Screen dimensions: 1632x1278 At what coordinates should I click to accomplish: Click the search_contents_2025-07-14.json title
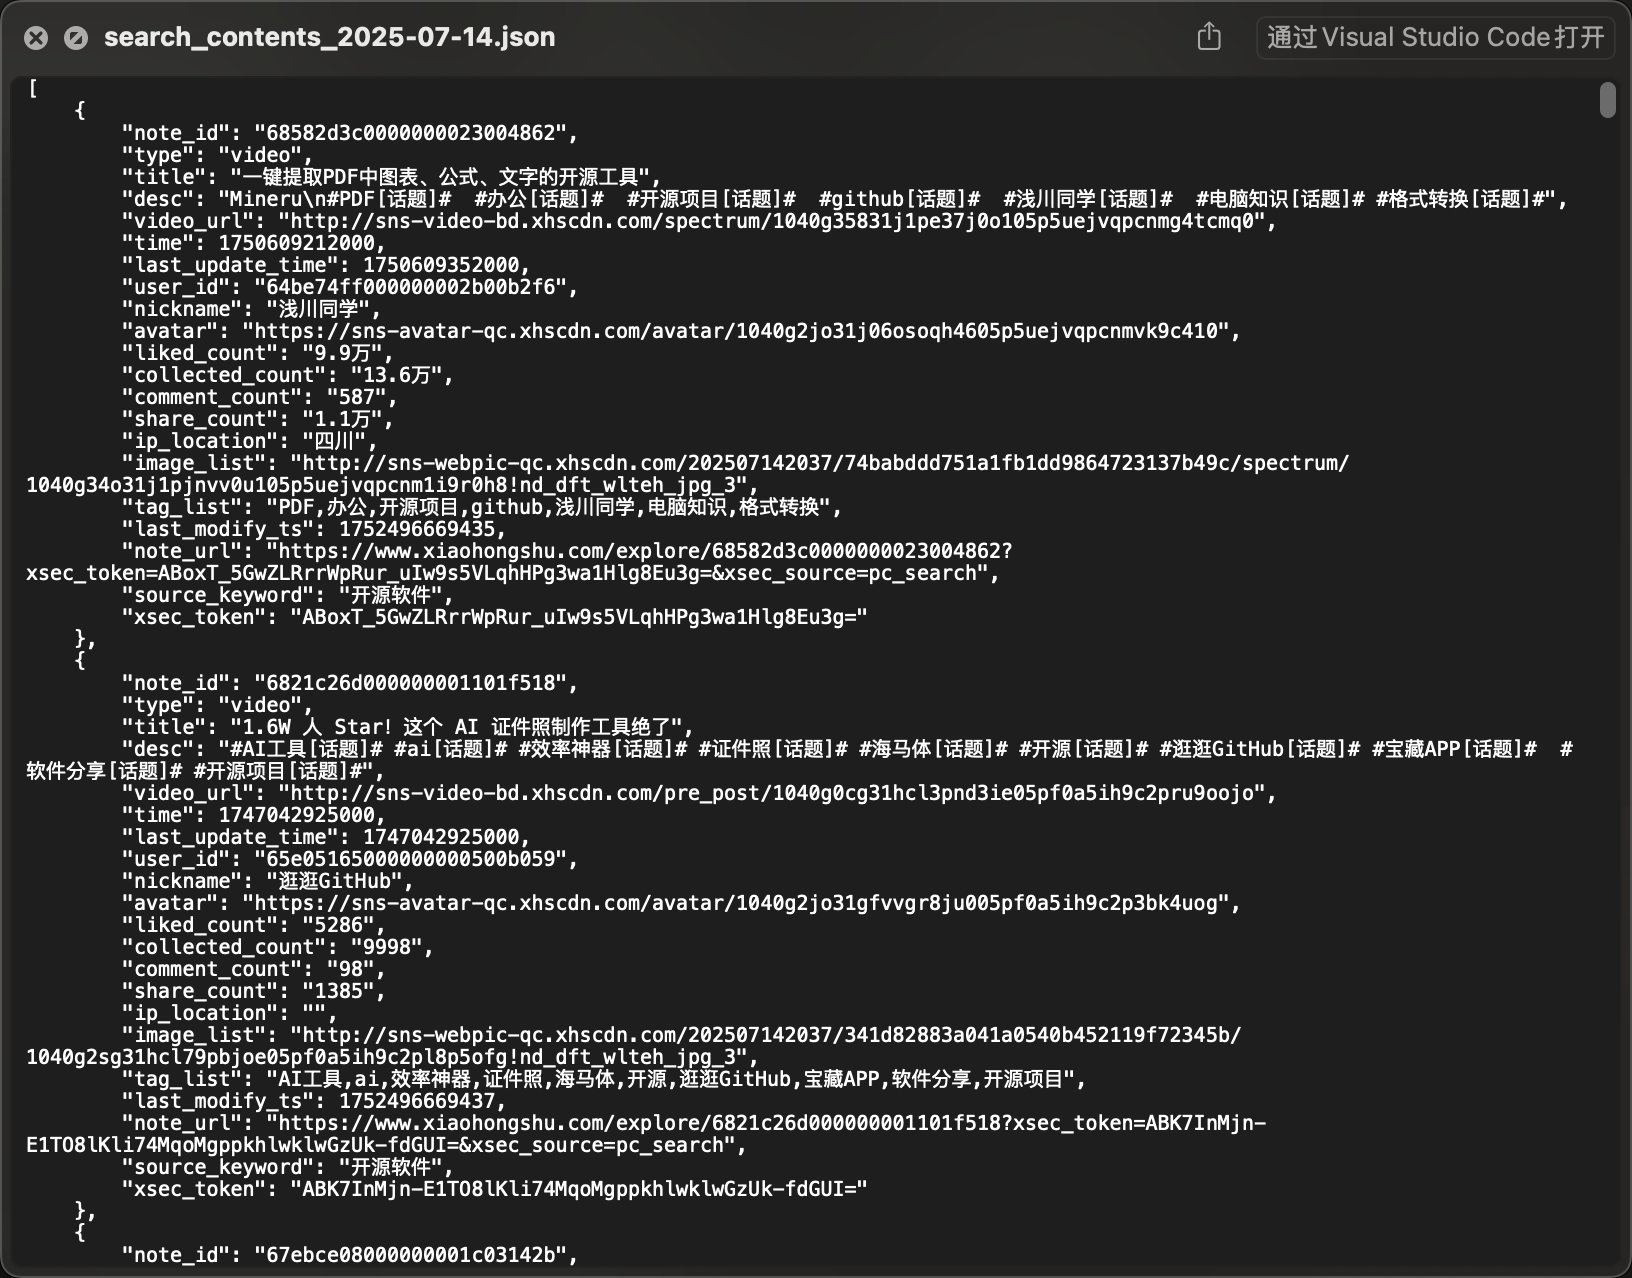329,37
